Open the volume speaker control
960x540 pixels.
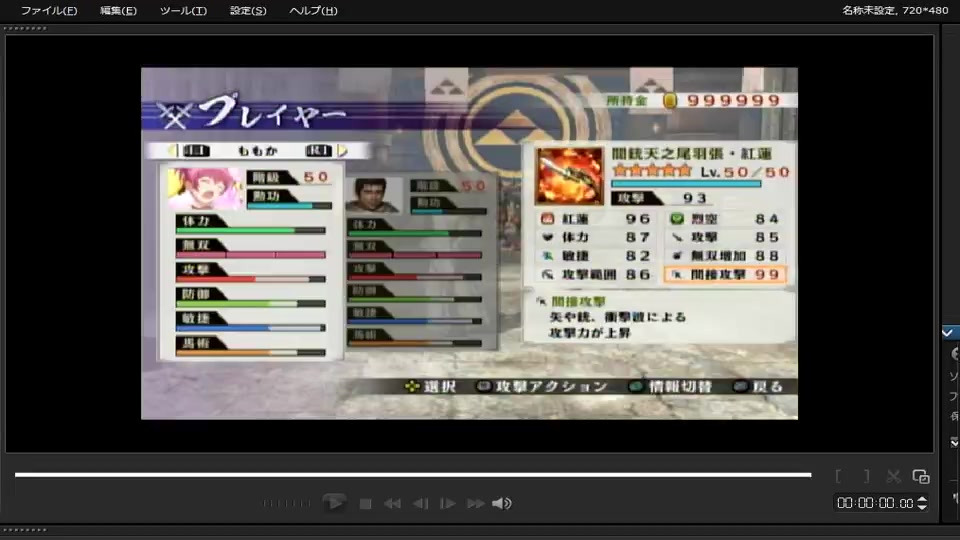(x=502, y=503)
